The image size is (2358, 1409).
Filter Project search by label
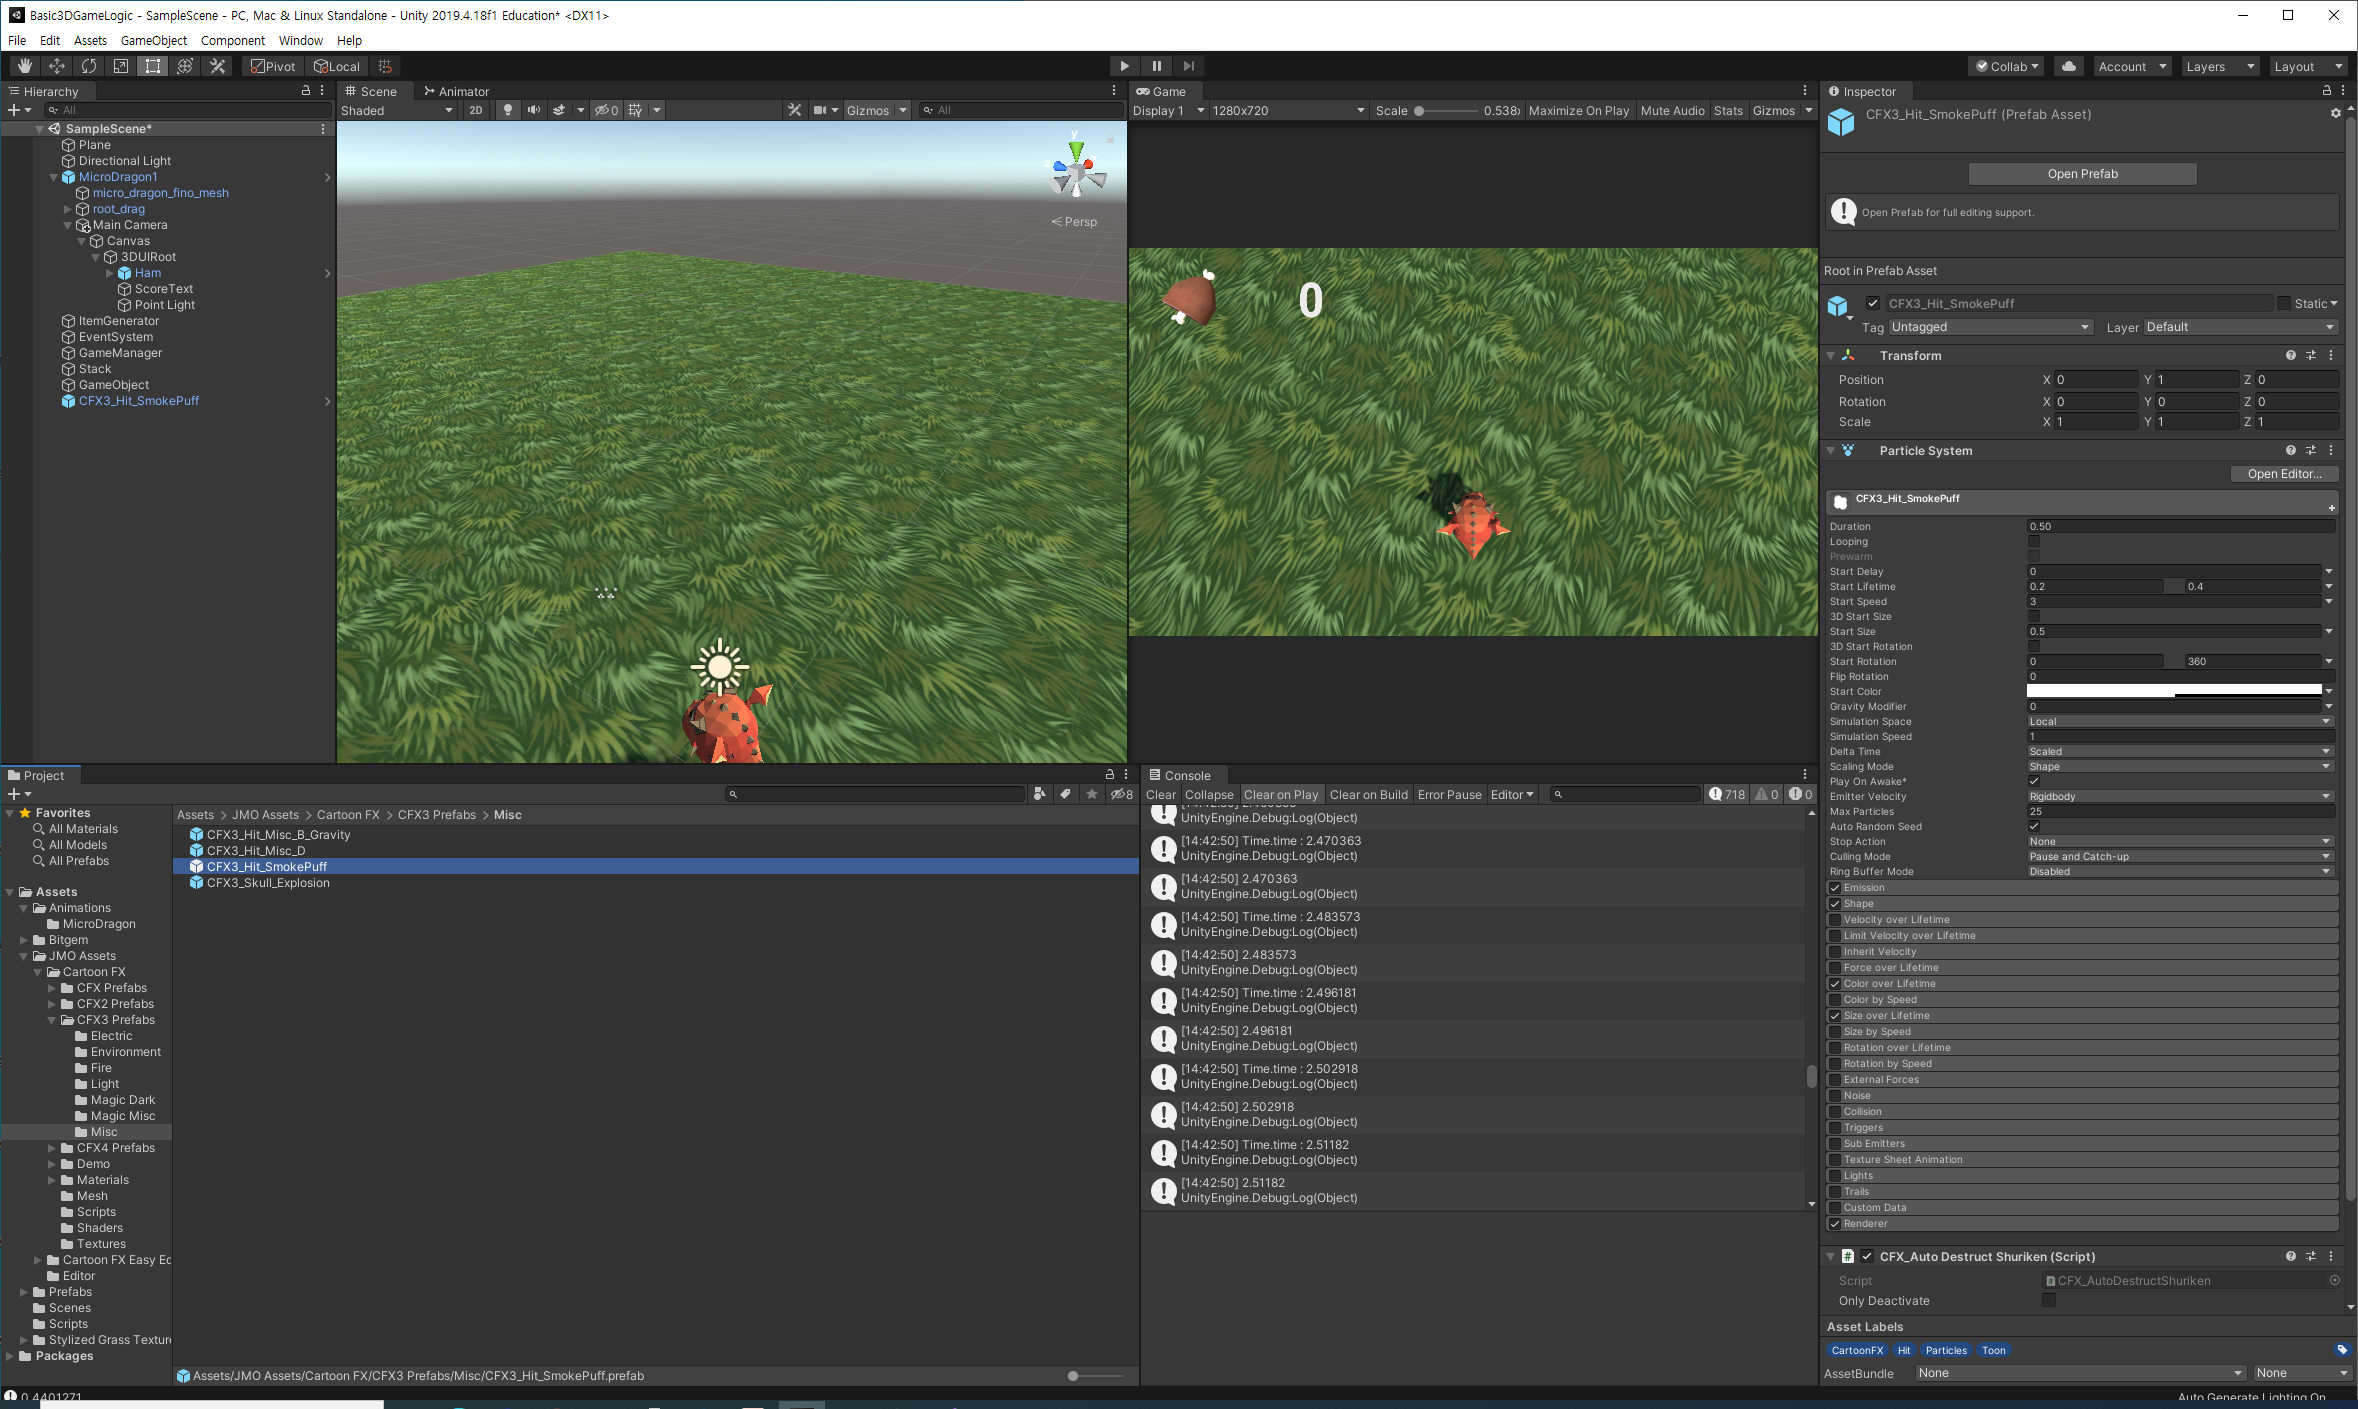coord(1066,794)
